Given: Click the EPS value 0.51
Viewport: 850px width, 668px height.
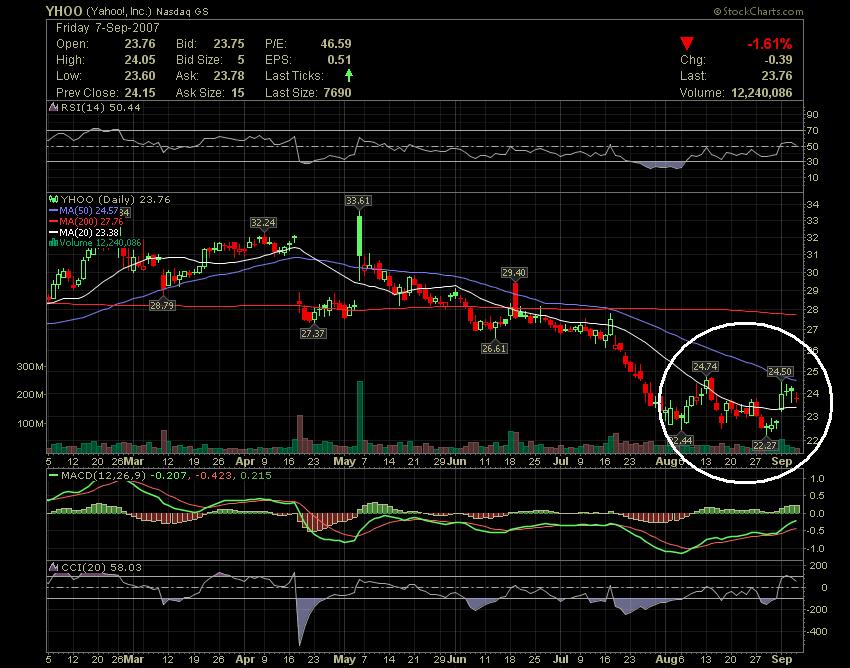Looking at the screenshot, I should click(x=339, y=60).
